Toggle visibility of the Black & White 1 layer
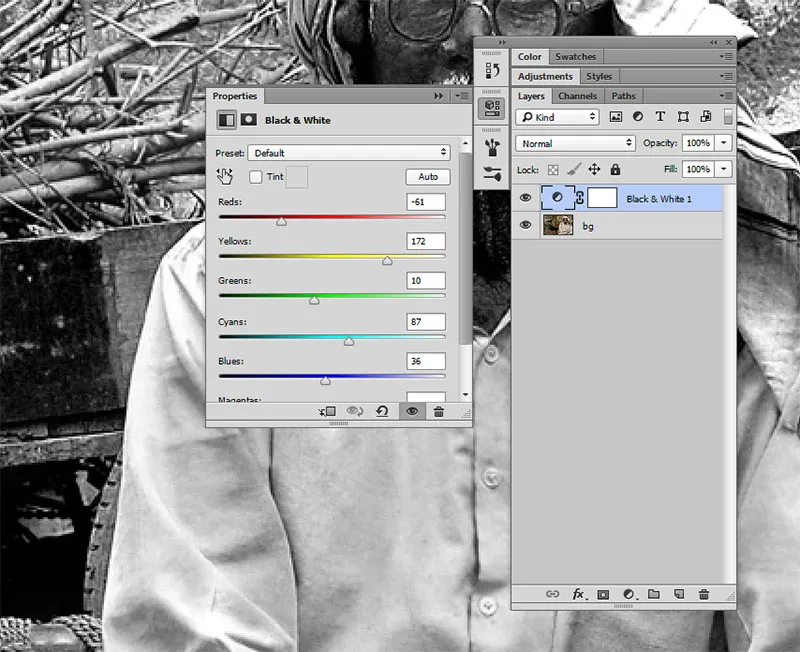 point(525,197)
